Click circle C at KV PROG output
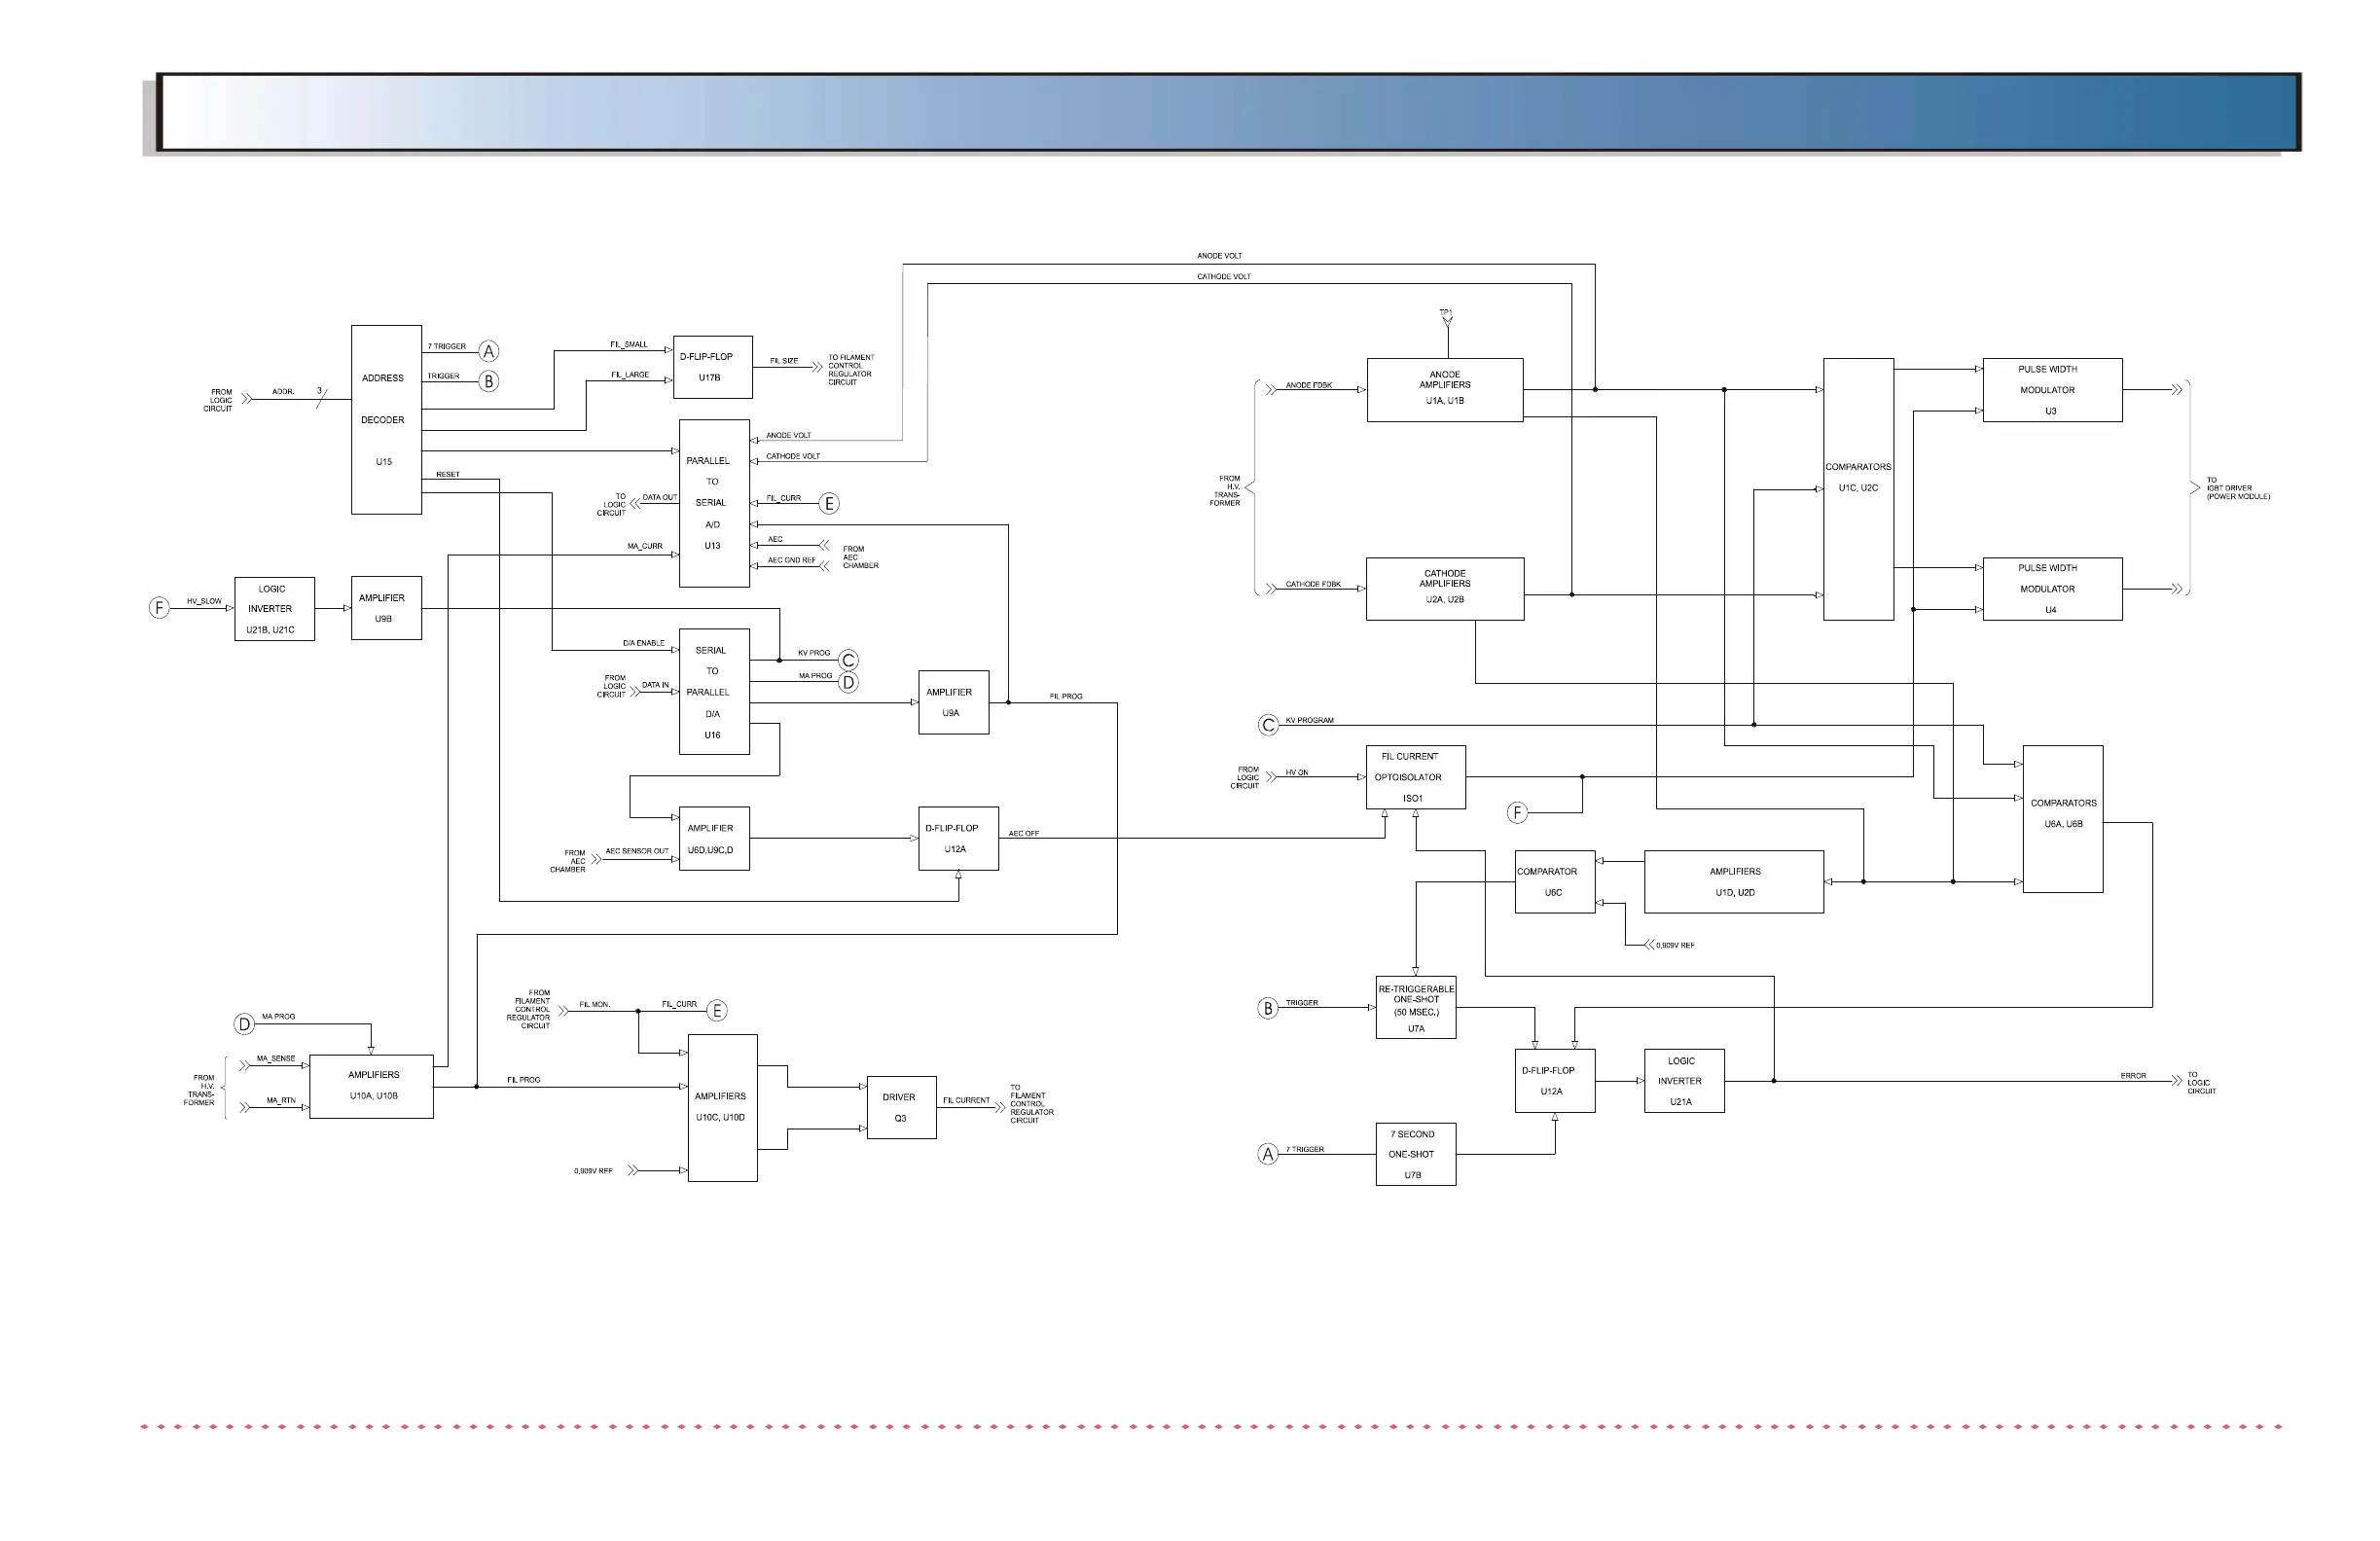 click(x=848, y=660)
